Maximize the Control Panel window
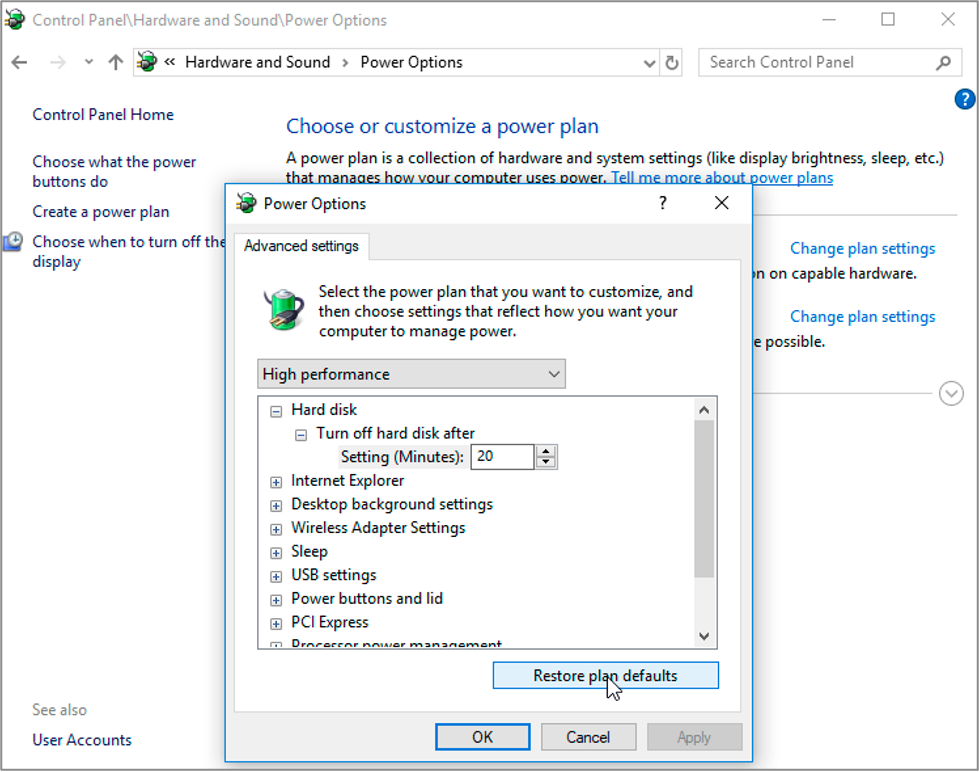Viewport: 979px width, 772px height. point(888,19)
